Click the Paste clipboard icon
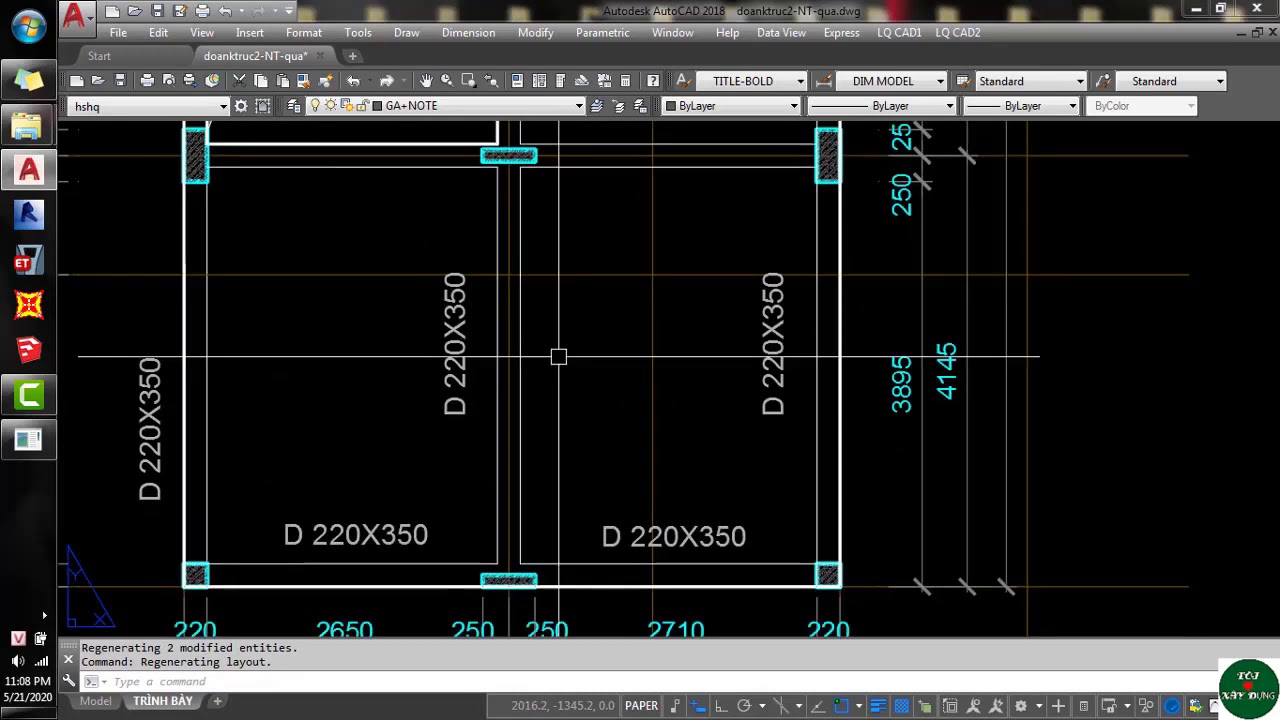This screenshot has height=720, width=1280. [x=283, y=81]
